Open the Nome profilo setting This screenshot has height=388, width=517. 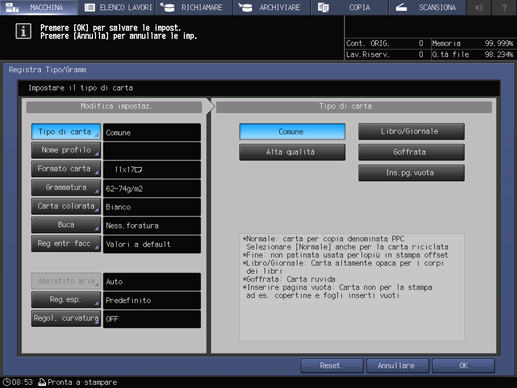[66, 150]
